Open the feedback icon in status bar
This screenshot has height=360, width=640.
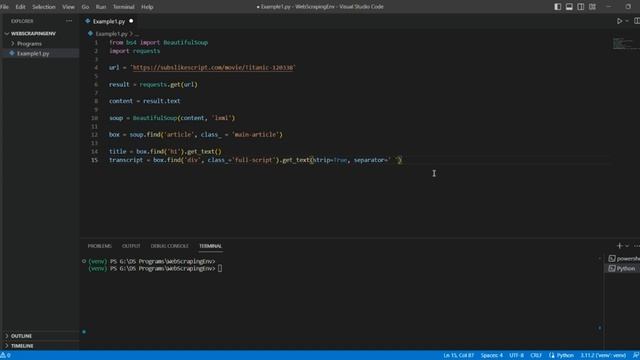(x=636, y=356)
